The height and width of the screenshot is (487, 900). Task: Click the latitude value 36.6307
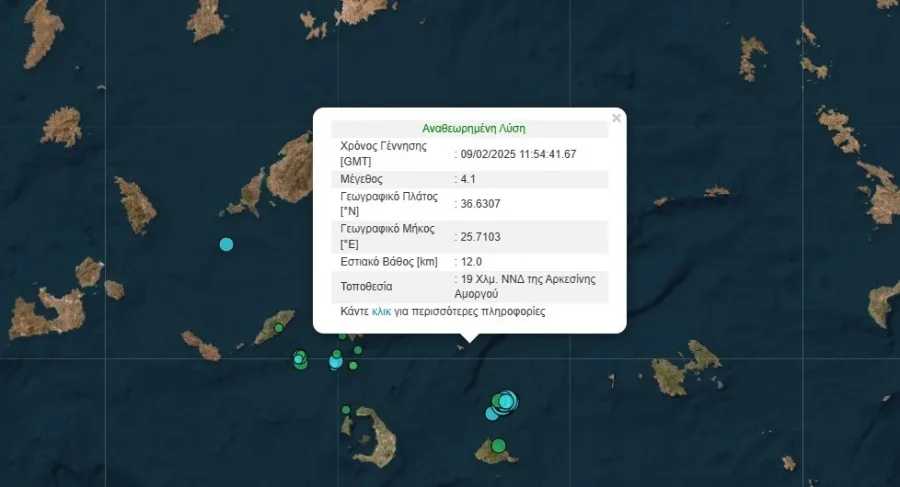coord(478,203)
